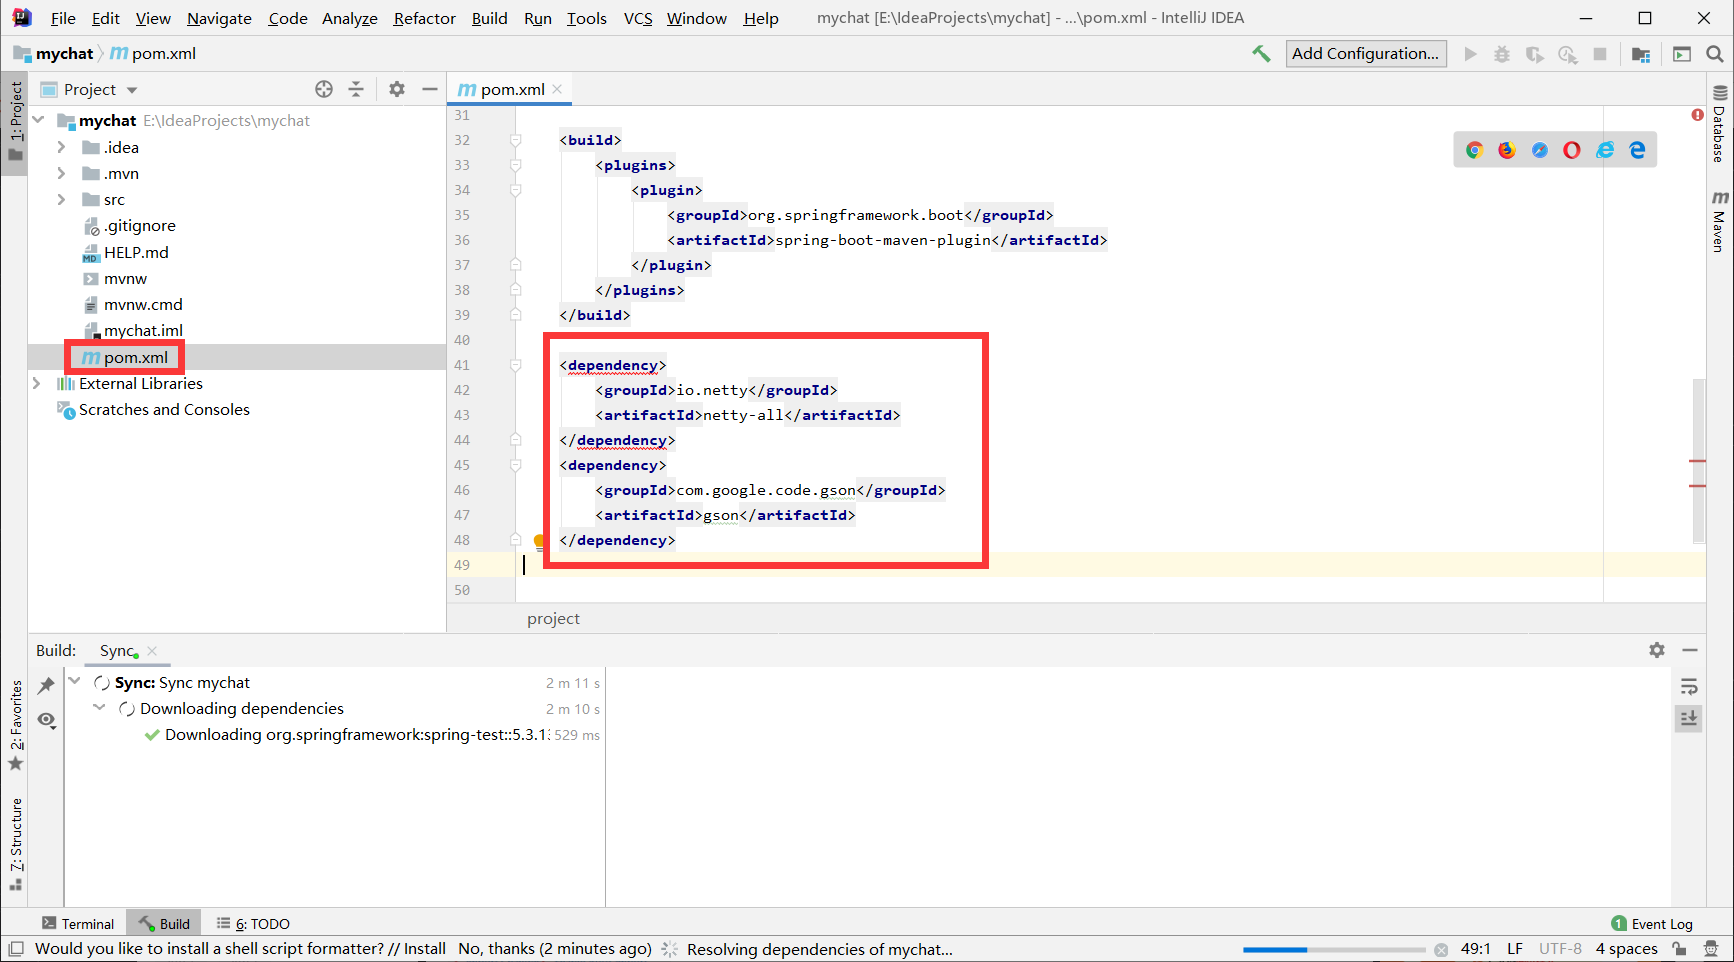
Task: Toggle the eye view filter in Build panel
Action: 46,720
